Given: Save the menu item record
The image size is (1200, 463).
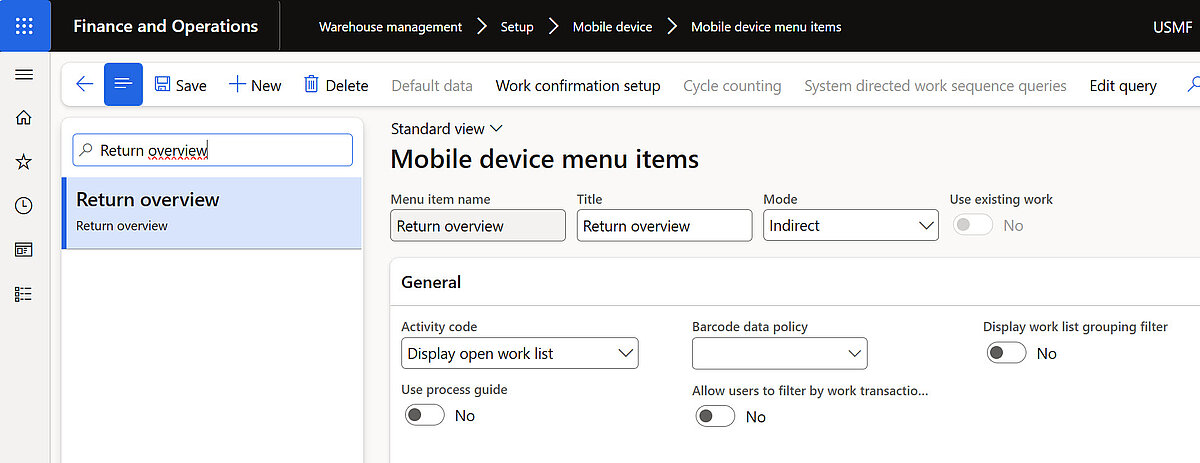Looking at the screenshot, I should (181, 85).
